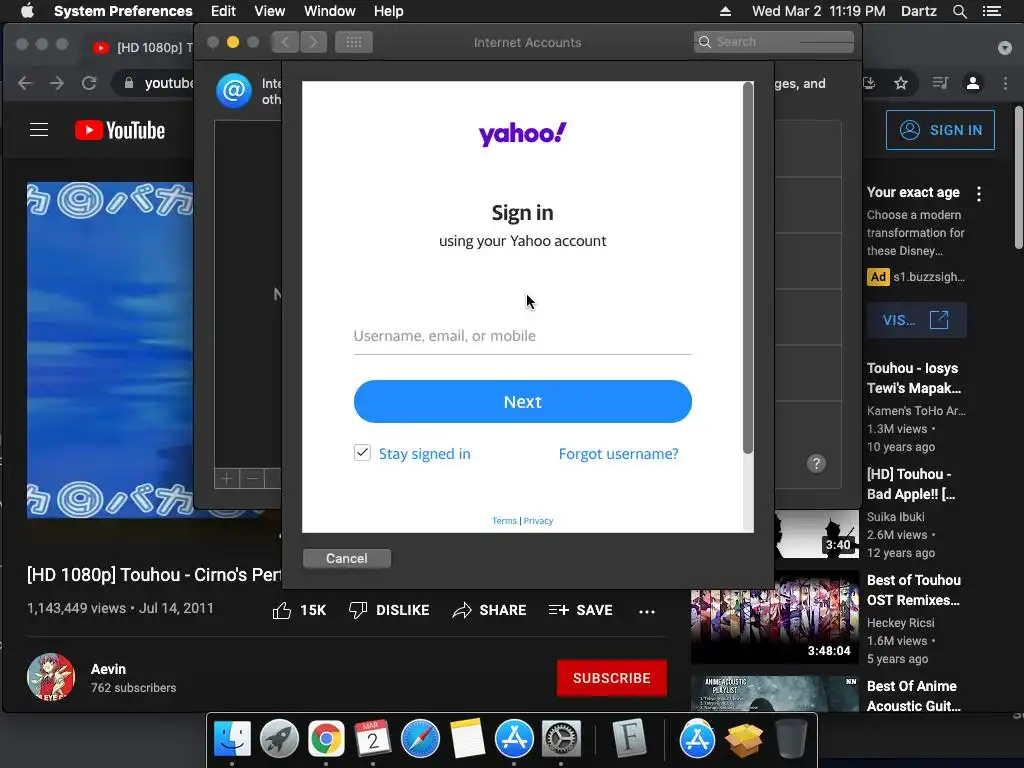Click the eject icon in menu bar
Screen dimensions: 1024x768
(x=726, y=11)
